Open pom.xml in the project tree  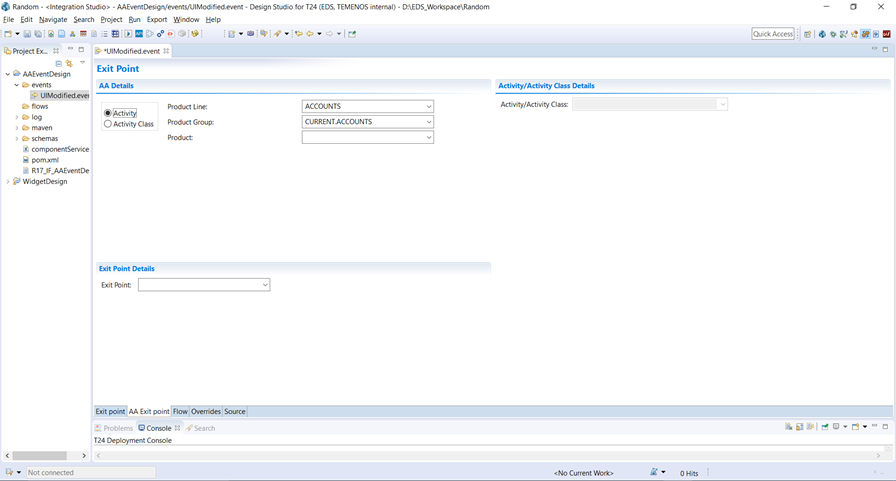coord(44,160)
